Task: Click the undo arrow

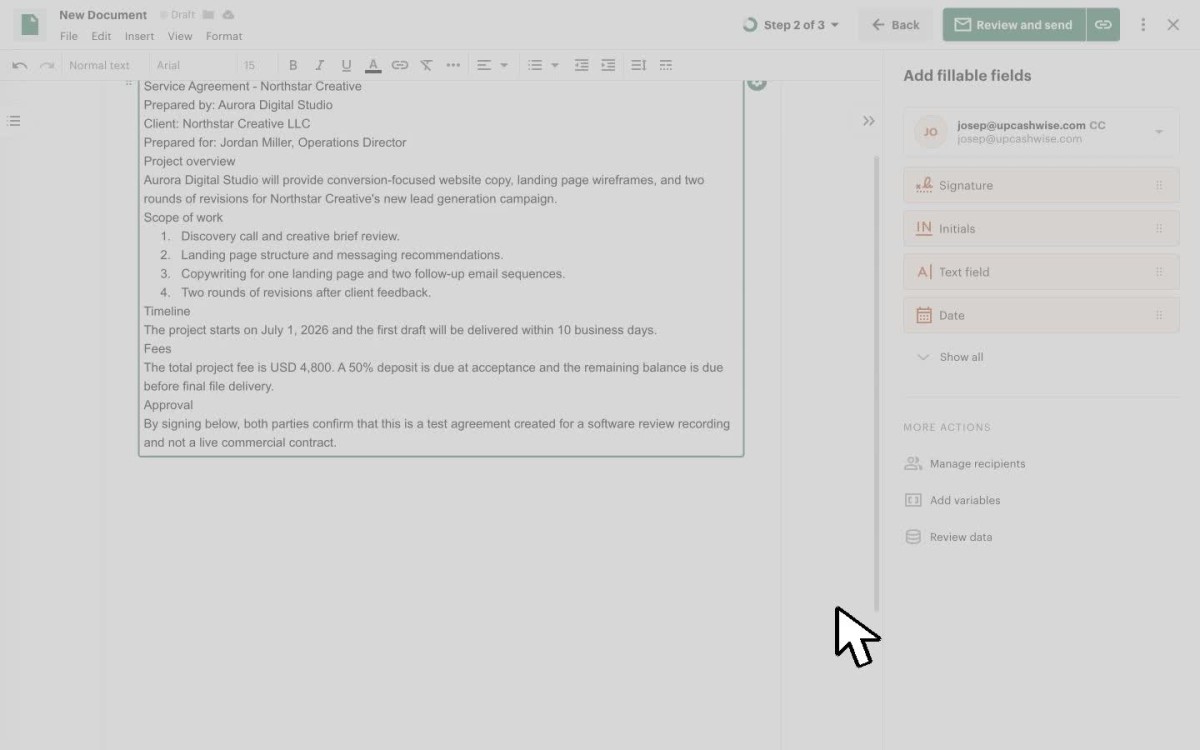Action: [x=19, y=65]
